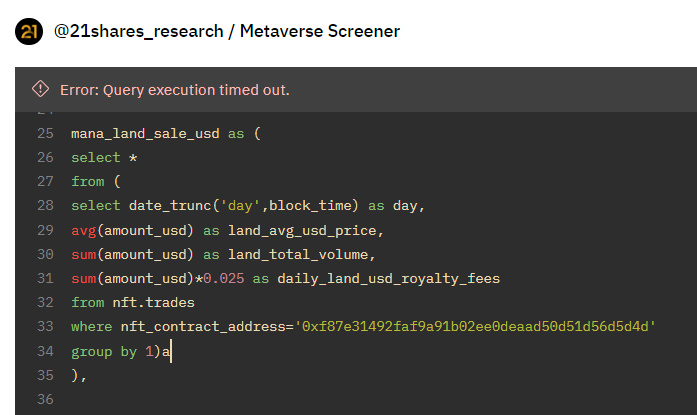
Task: Click 'nft.trades' table name on line 32
Action: (x=153, y=303)
